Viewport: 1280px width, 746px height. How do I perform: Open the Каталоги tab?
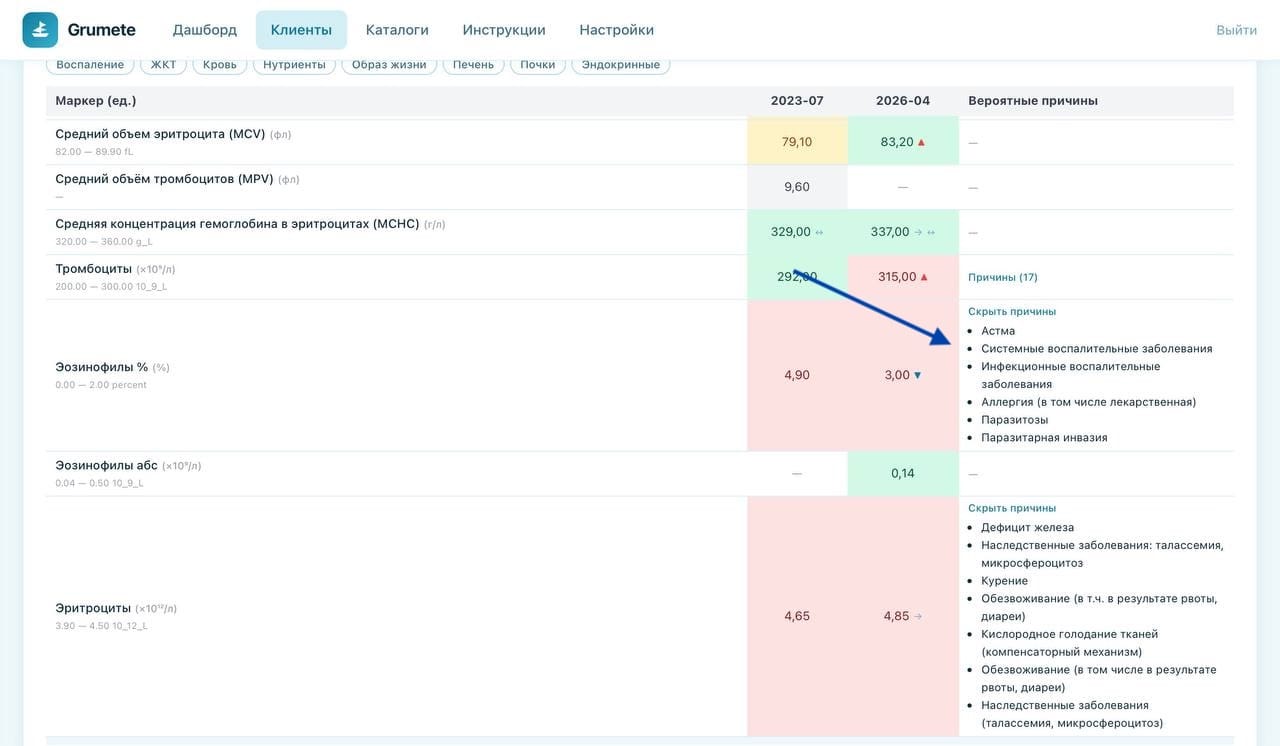click(397, 30)
